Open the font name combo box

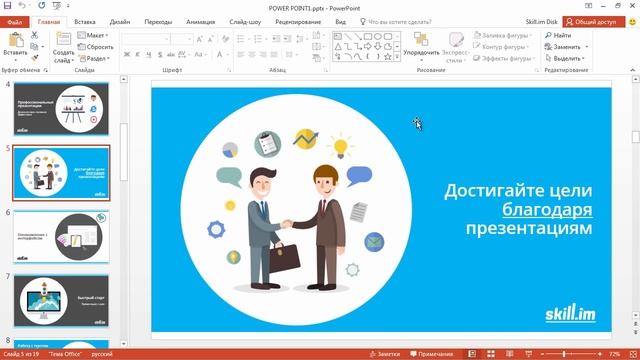[146, 39]
